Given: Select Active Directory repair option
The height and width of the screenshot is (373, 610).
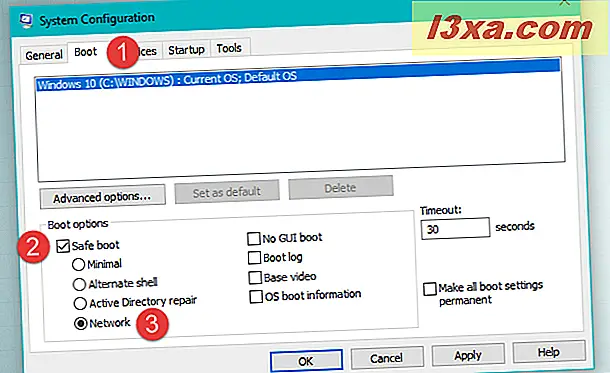Looking at the screenshot, I should pyautogui.click(x=80, y=303).
